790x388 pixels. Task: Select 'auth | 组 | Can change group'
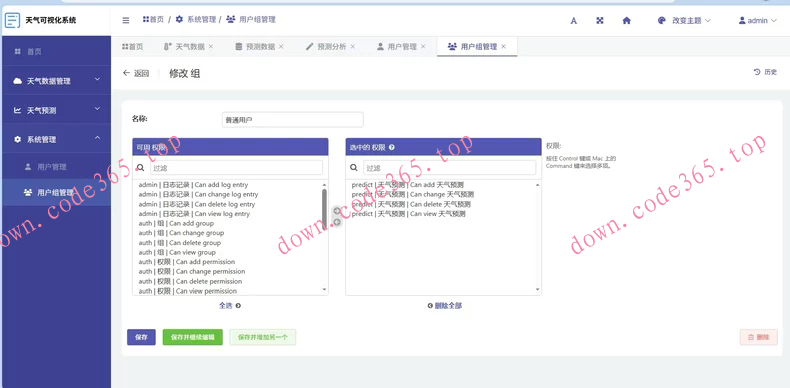(x=181, y=233)
